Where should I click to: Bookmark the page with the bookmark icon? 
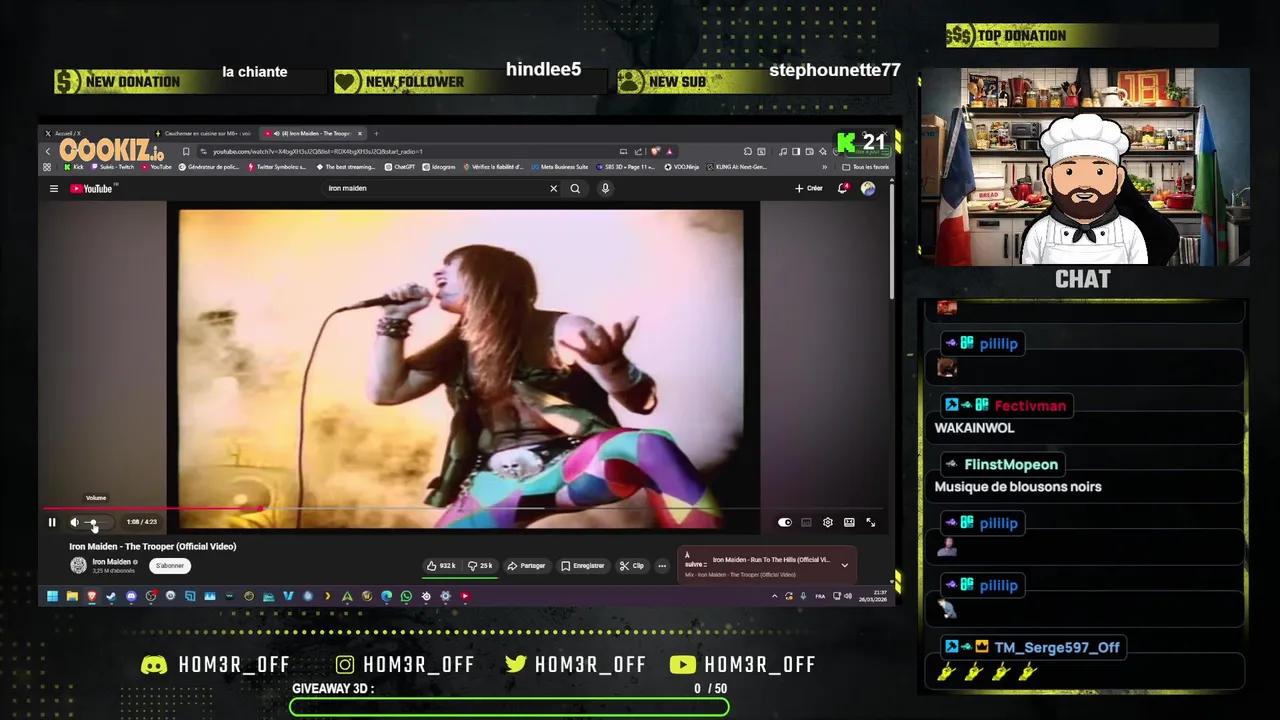pyautogui.click(x=185, y=152)
